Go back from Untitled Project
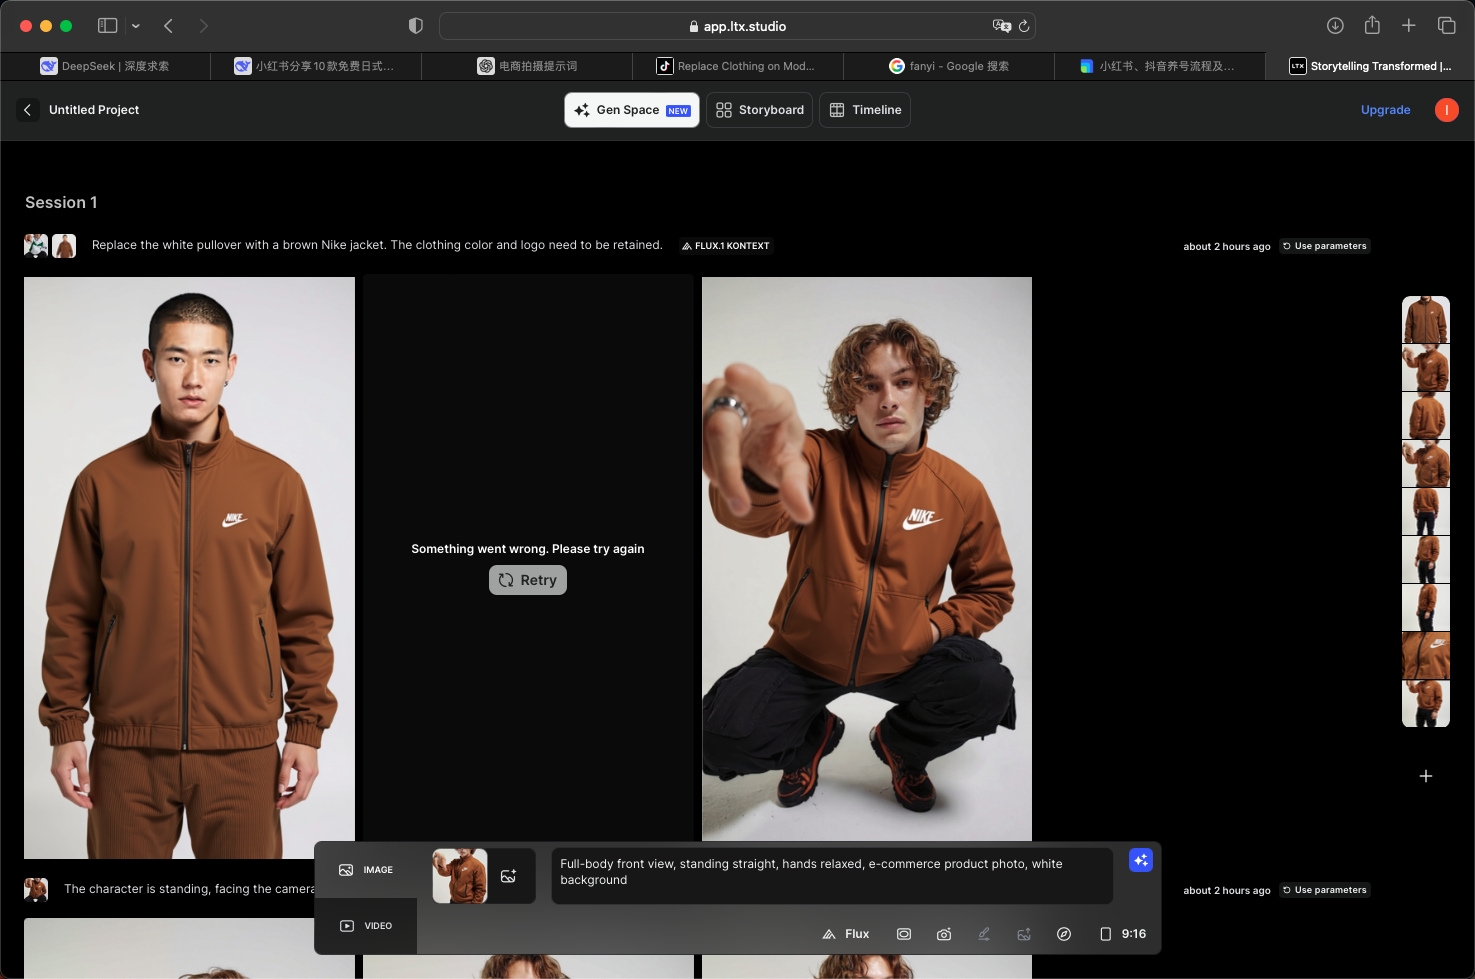The width and height of the screenshot is (1475, 979). [x=27, y=110]
